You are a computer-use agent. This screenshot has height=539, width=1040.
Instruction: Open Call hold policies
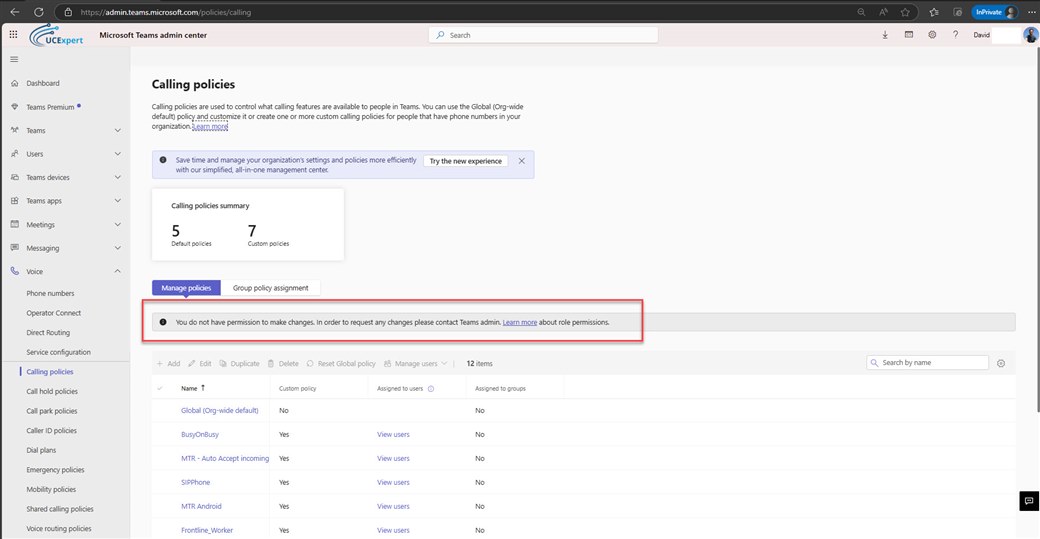pyautogui.click(x=52, y=391)
